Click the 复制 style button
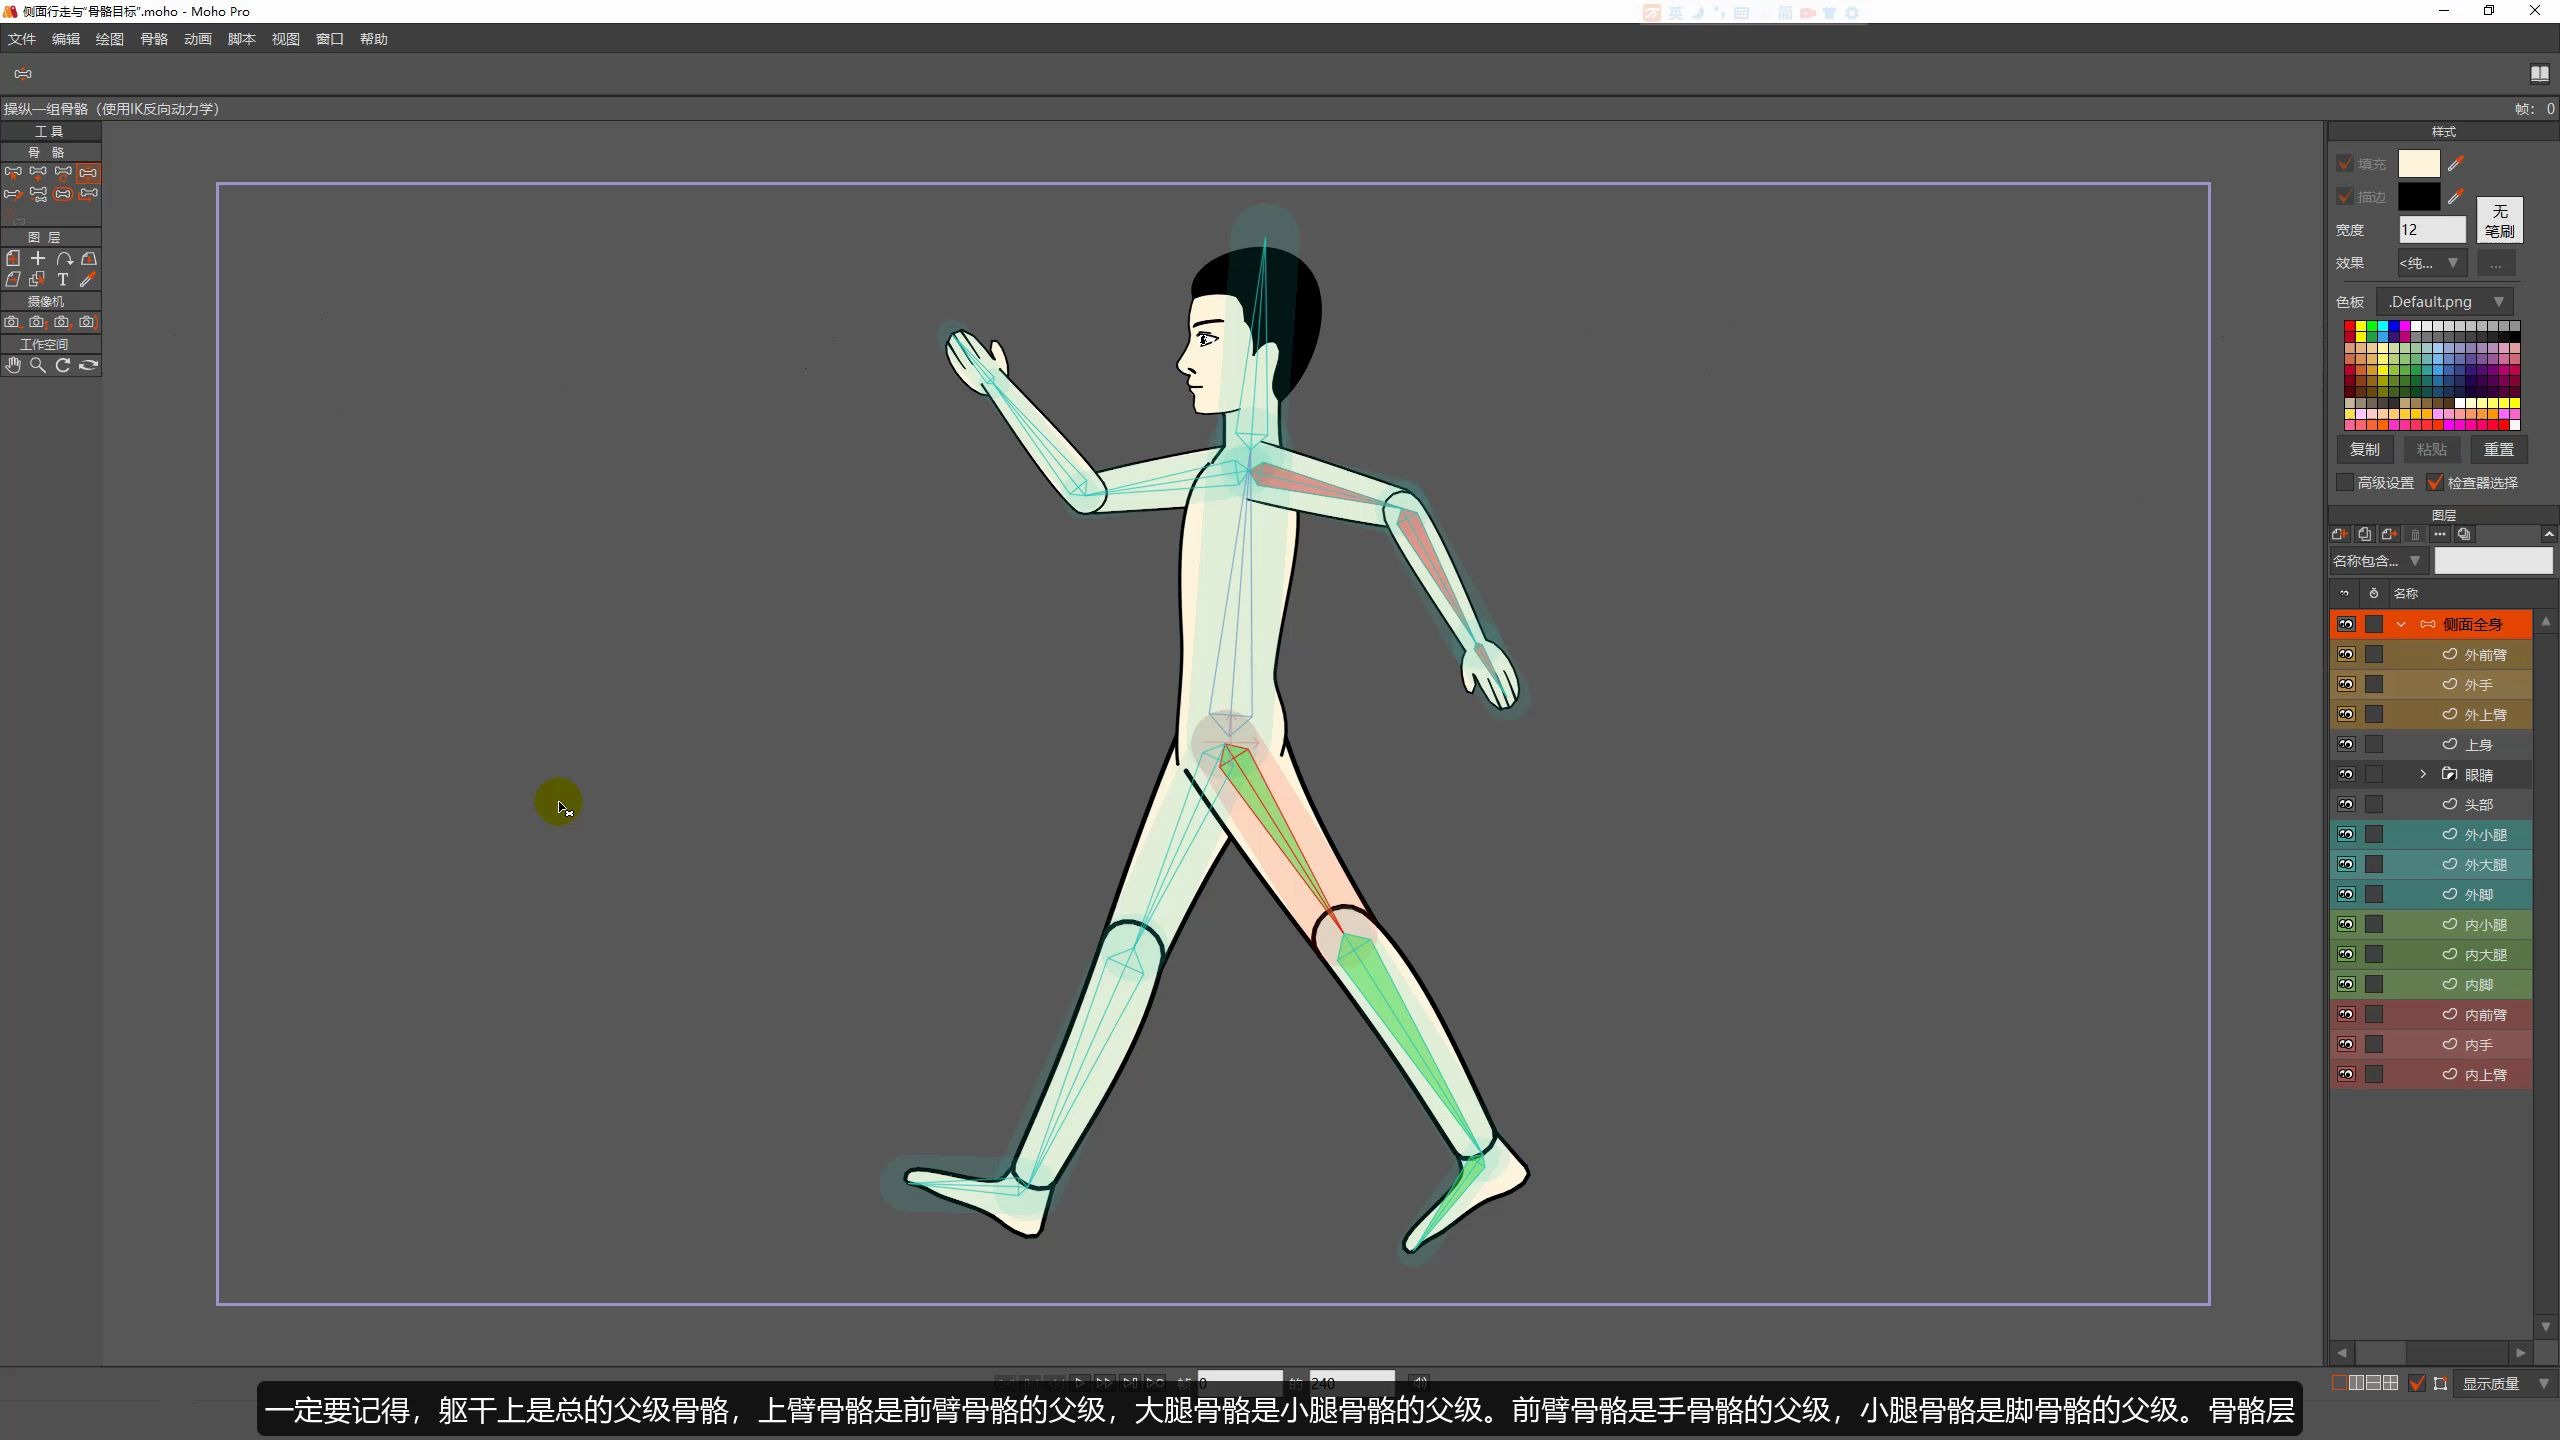 [x=2365, y=450]
